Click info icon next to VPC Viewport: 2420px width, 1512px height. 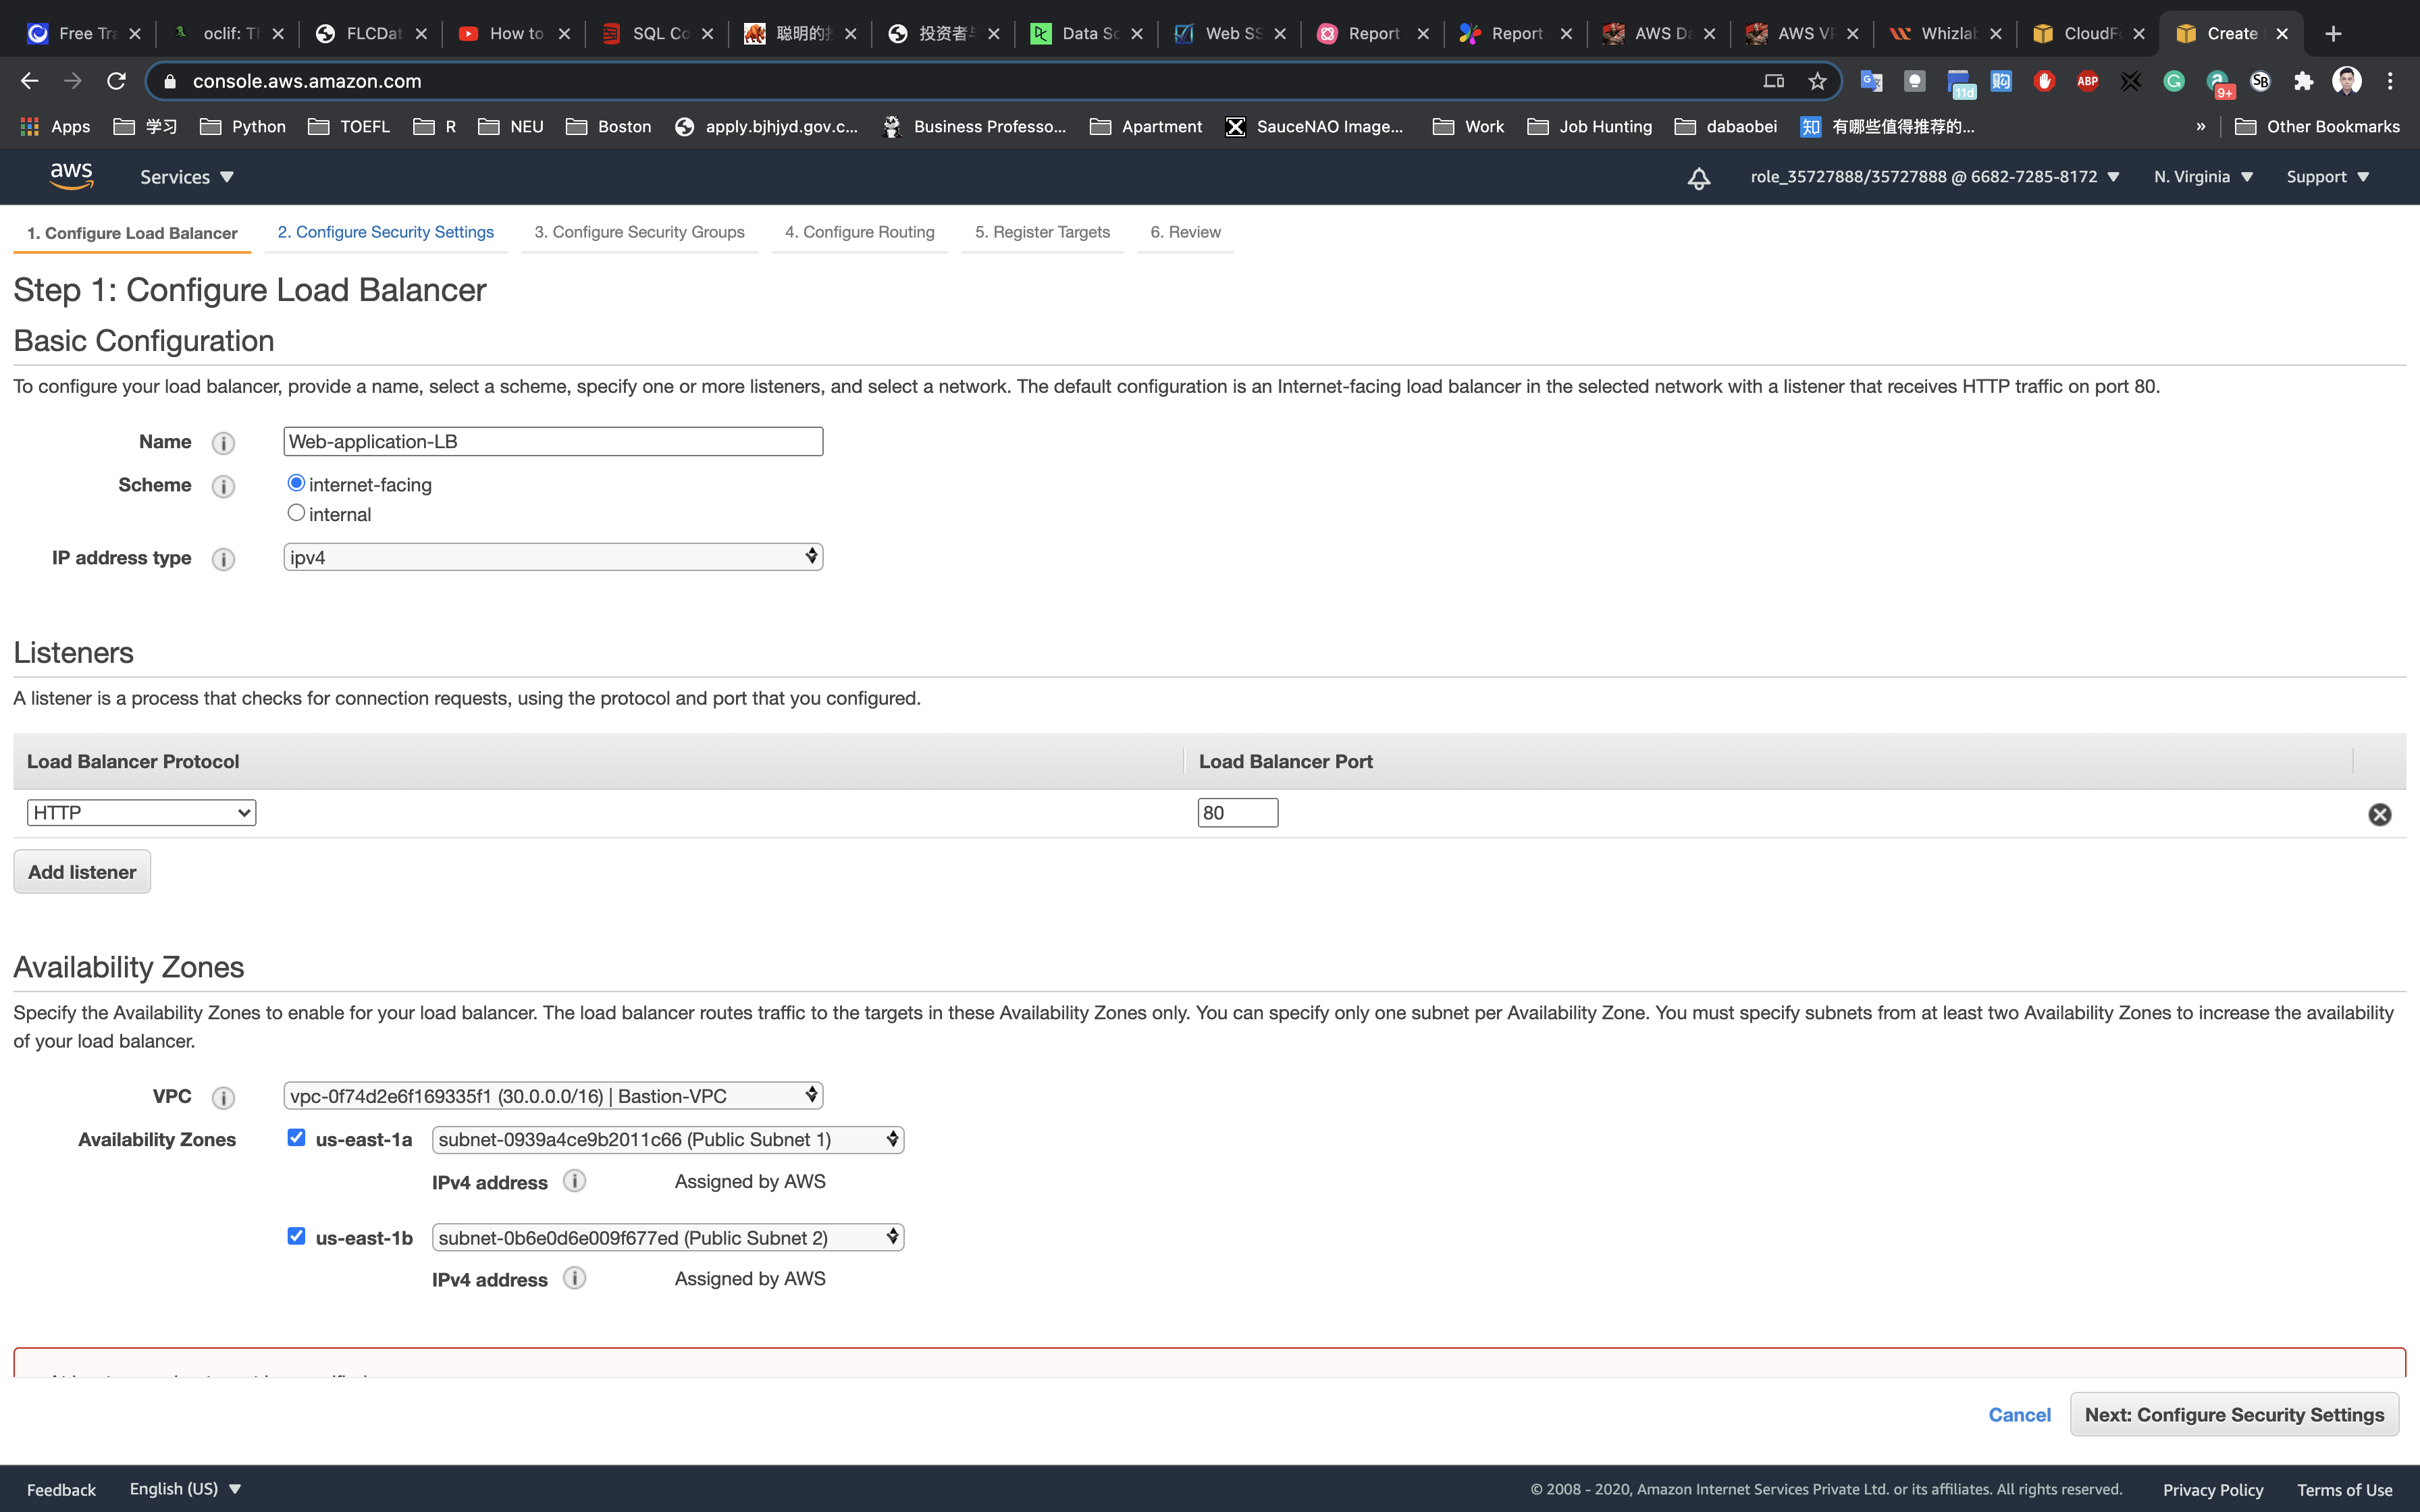[223, 1098]
